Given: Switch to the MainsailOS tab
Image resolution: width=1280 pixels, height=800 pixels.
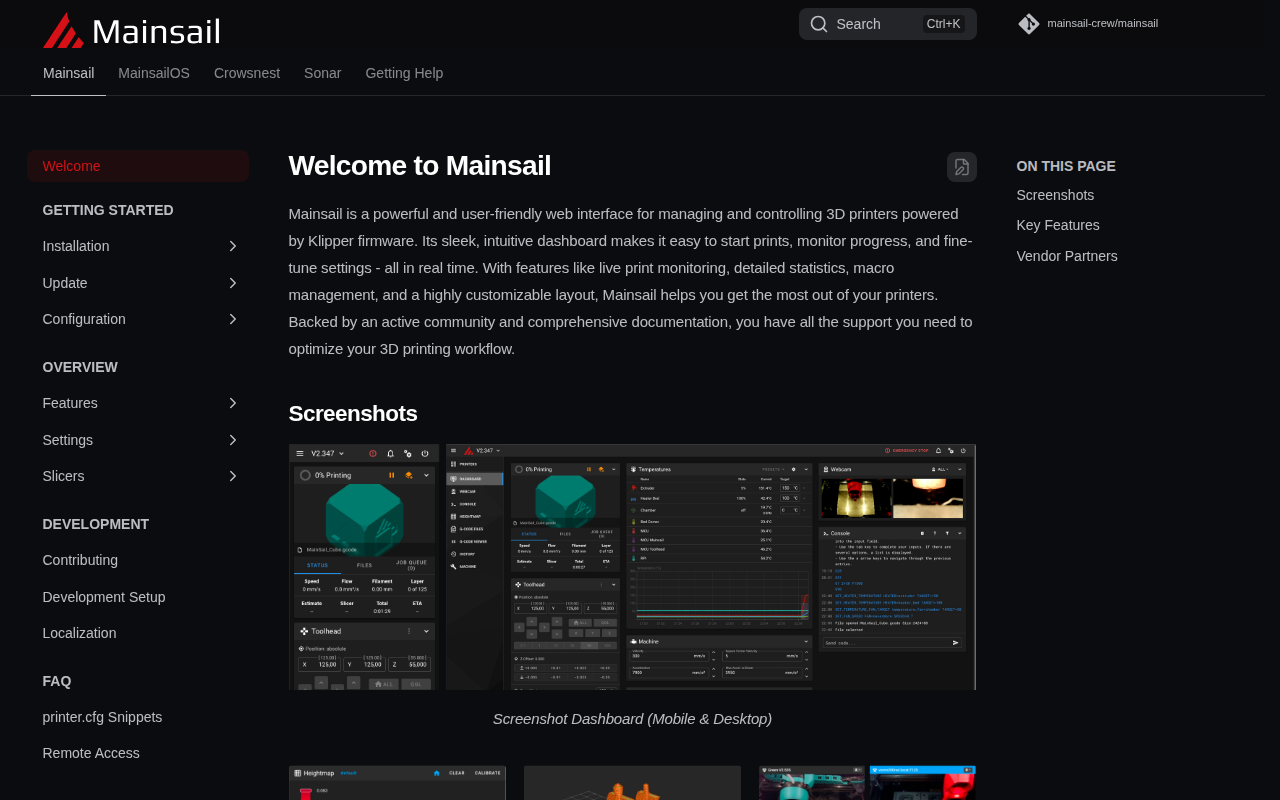Looking at the screenshot, I should coord(154,73).
